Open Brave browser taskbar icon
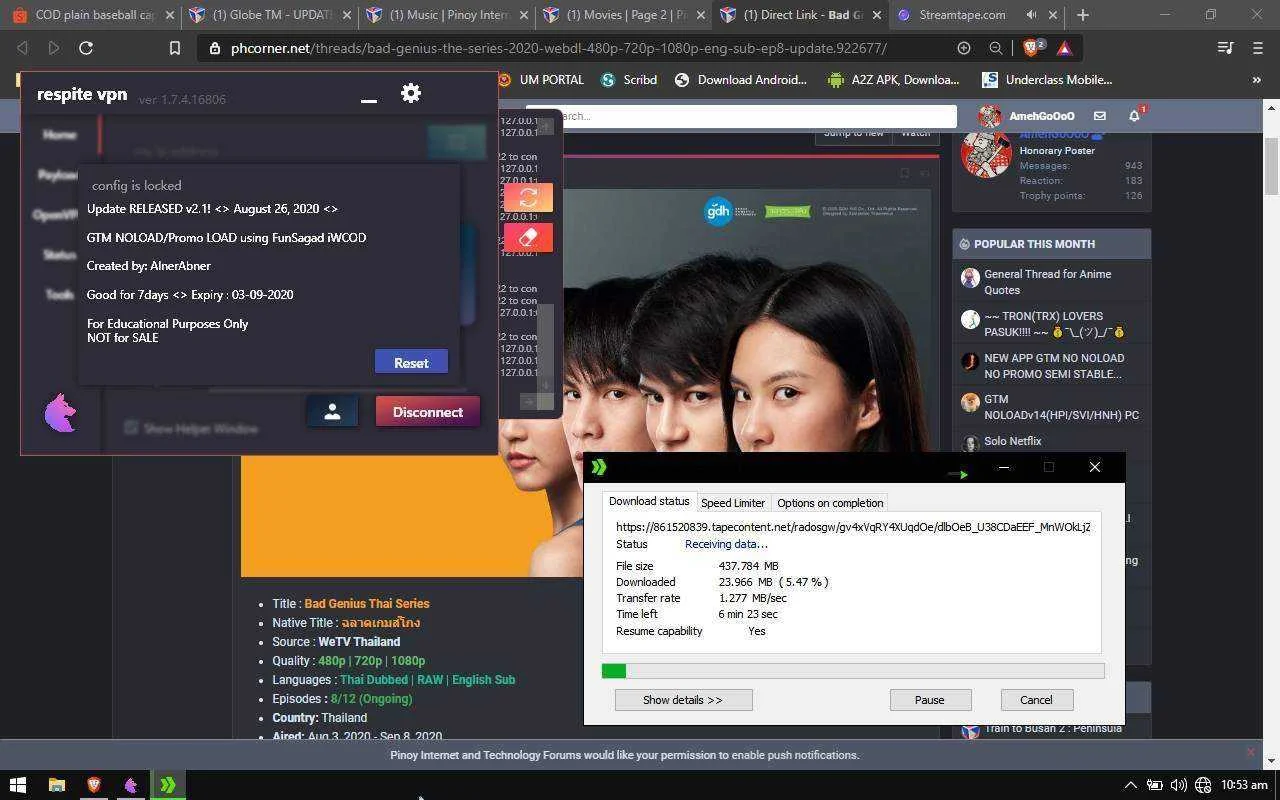This screenshot has width=1280, height=800. (x=94, y=785)
